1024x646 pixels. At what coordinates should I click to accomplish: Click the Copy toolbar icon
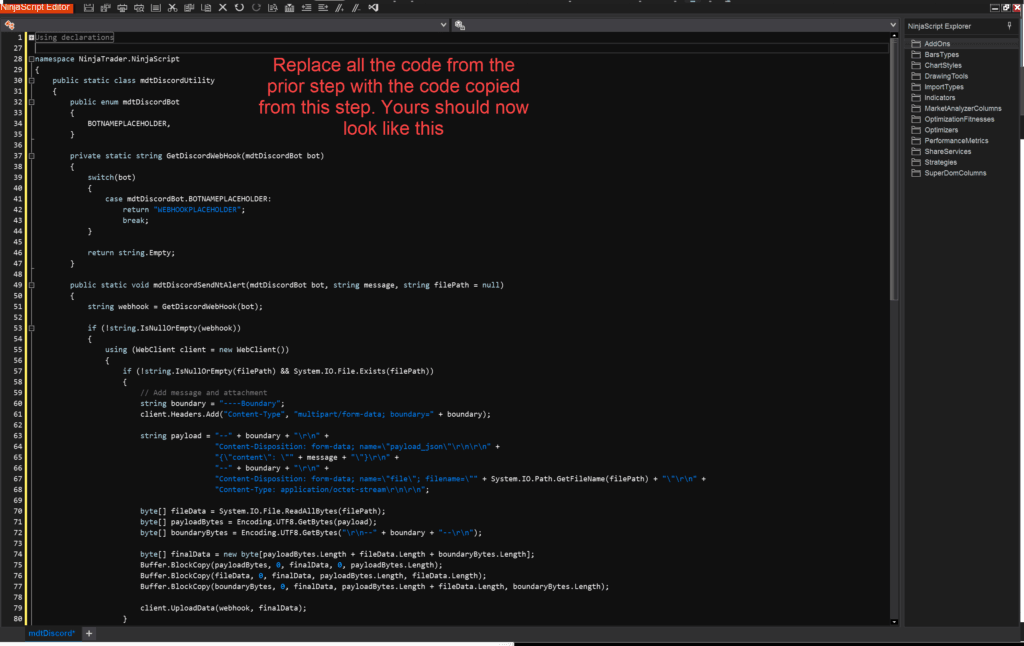189,8
